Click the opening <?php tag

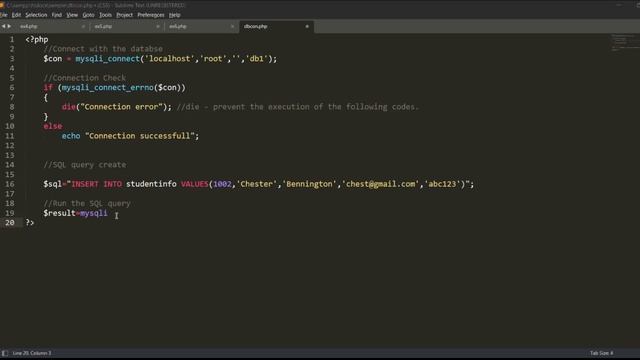click(37, 40)
